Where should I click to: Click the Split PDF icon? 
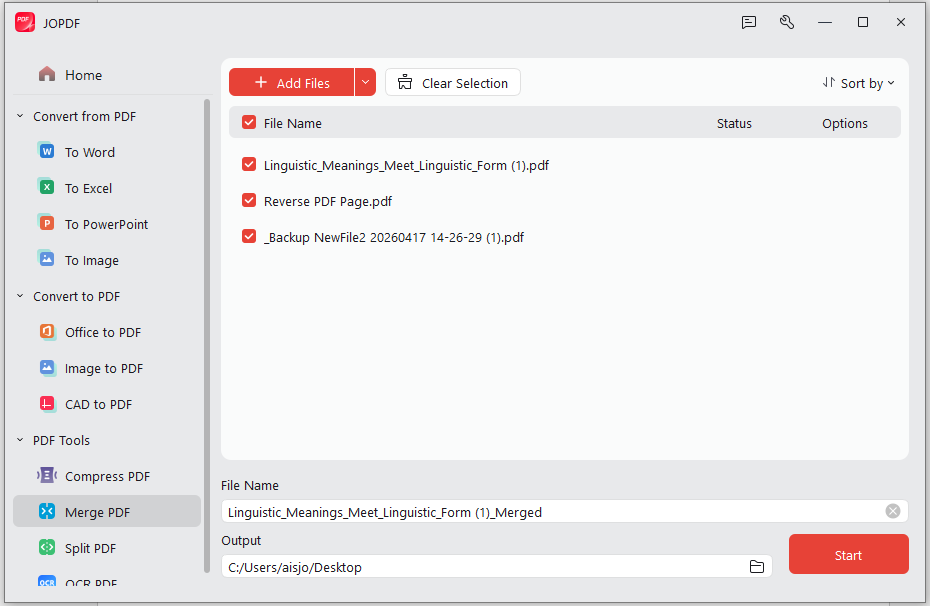click(47, 547)
